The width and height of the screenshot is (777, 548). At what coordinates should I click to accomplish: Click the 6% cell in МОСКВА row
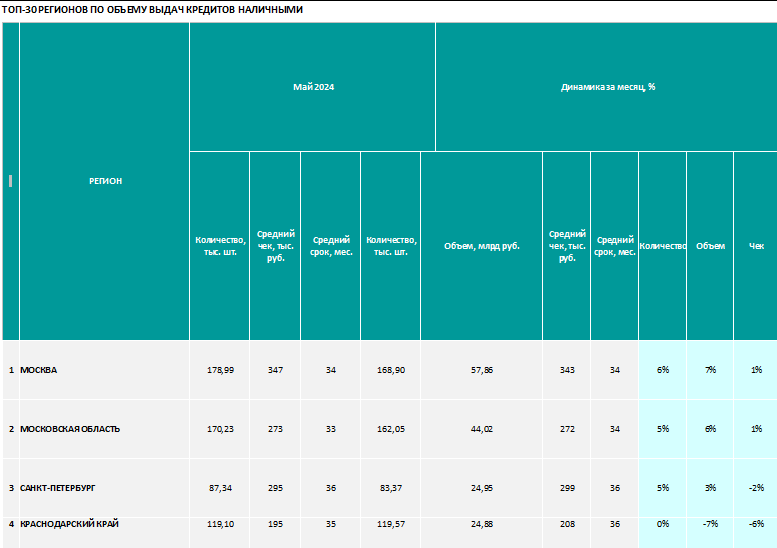coord(663,370)
